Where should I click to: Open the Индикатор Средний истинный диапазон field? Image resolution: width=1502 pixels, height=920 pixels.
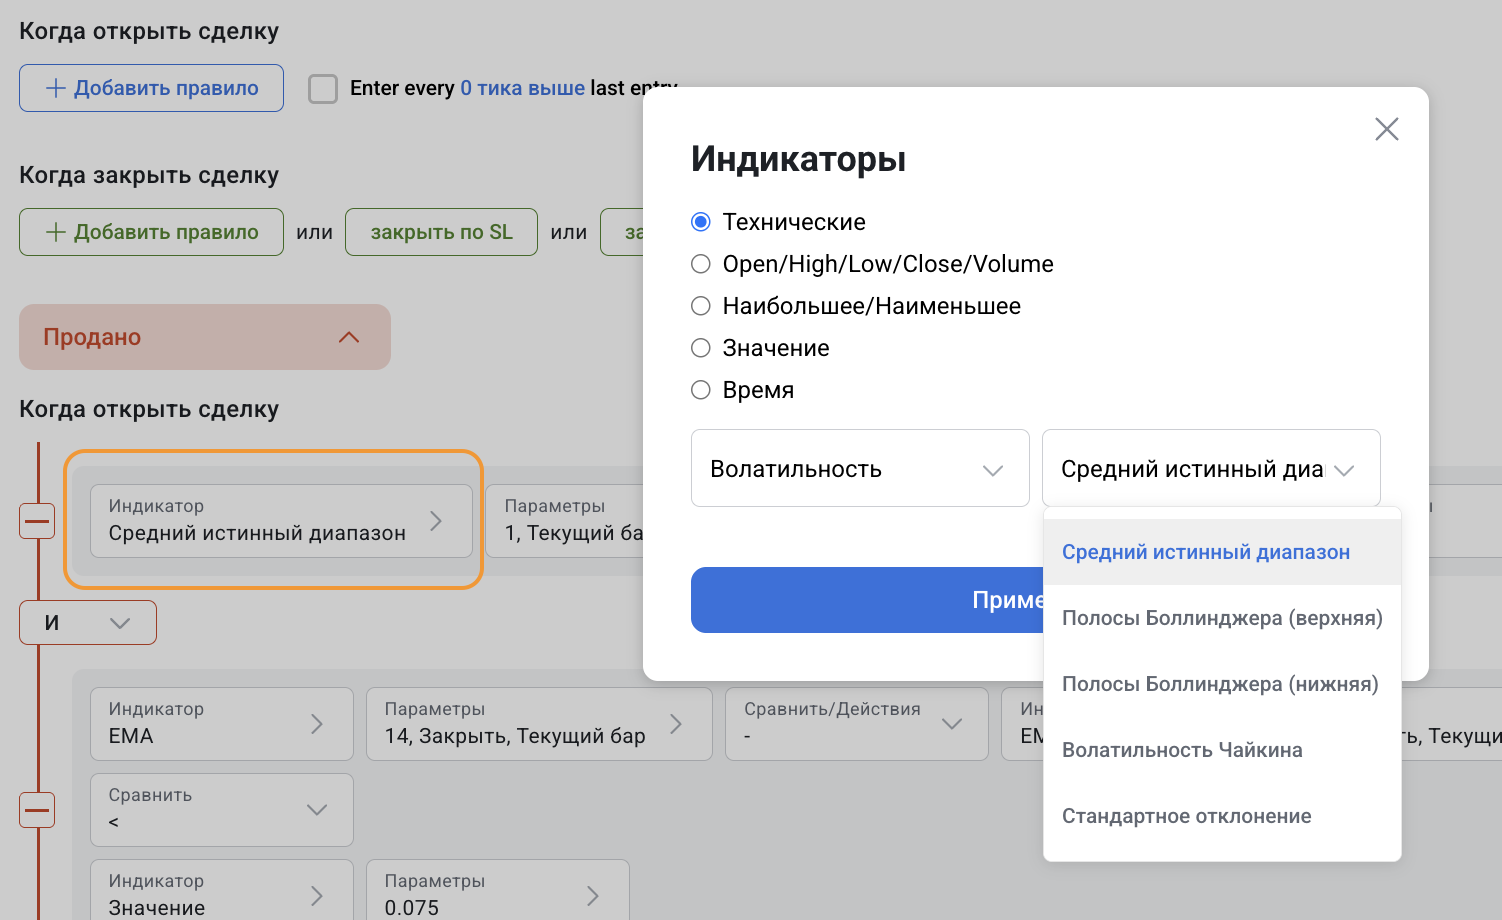click(281, 521)
